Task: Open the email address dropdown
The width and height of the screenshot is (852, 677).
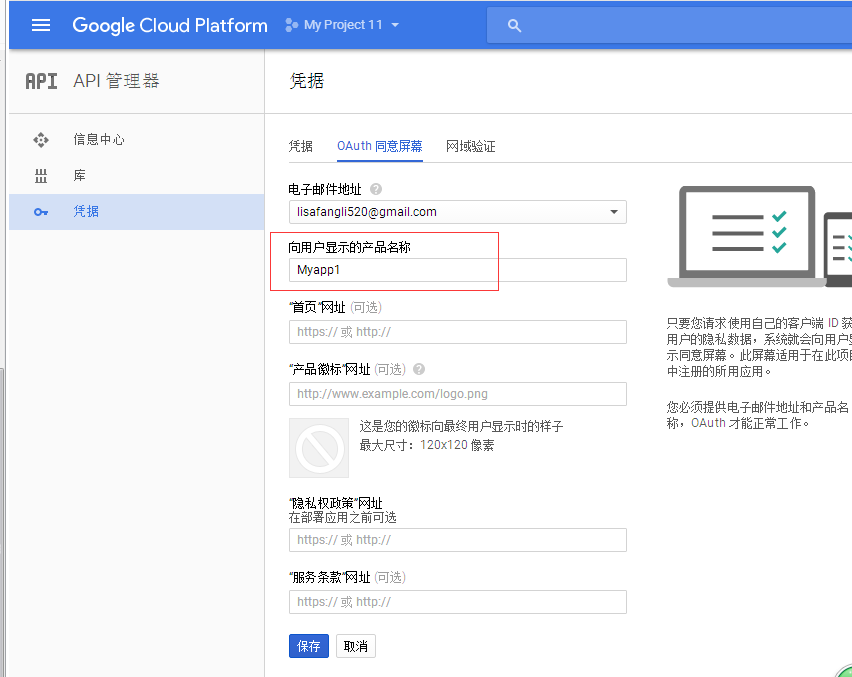Action: click(x=458, y=212)
